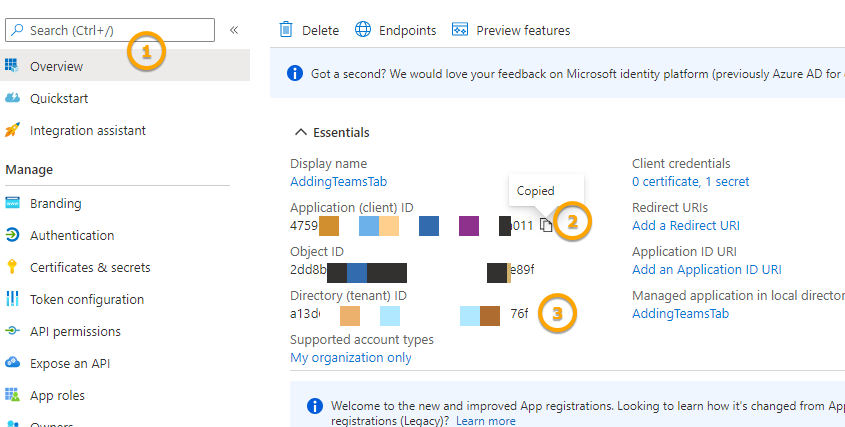Image resolution: width=845 pixels, height=427 pixels.
Task: Click the Preview features icon
Action: (461, 30)
